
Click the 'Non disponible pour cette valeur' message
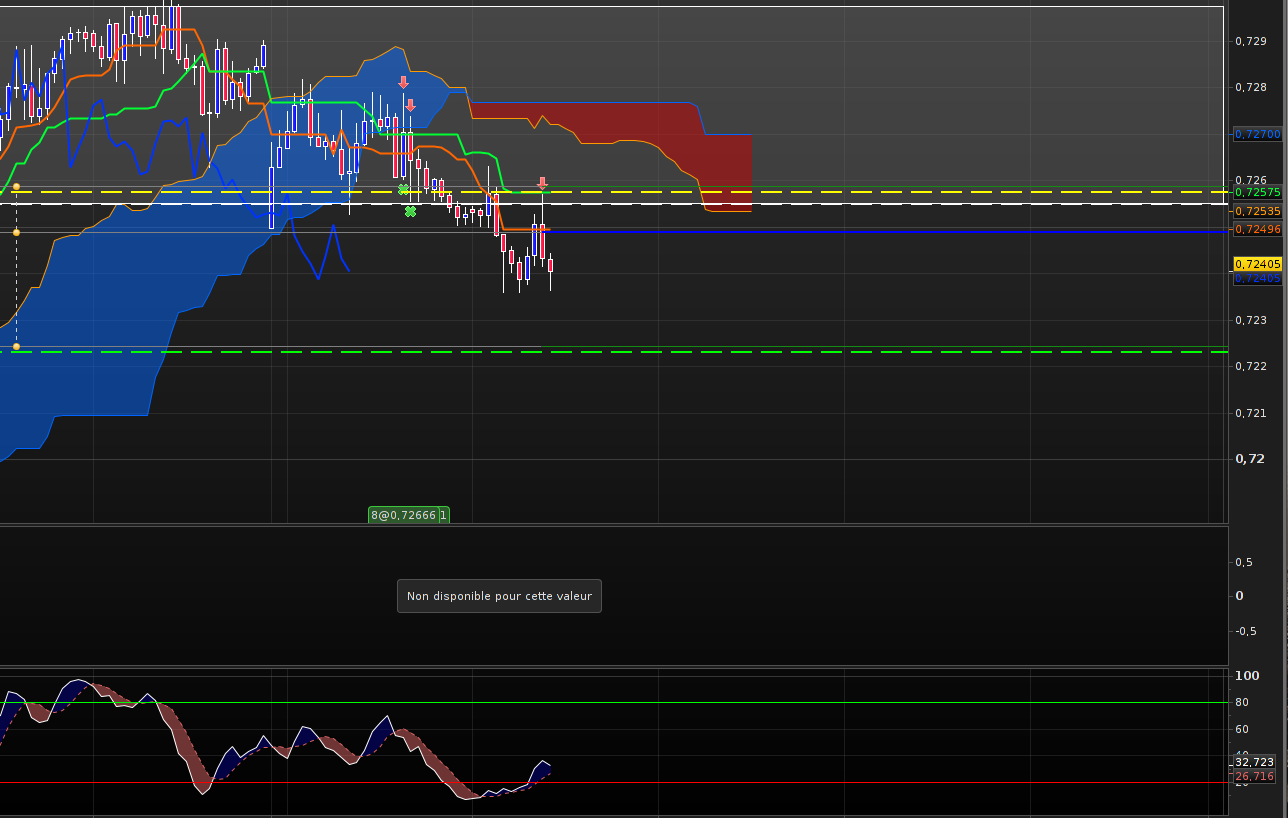(499, 596)
